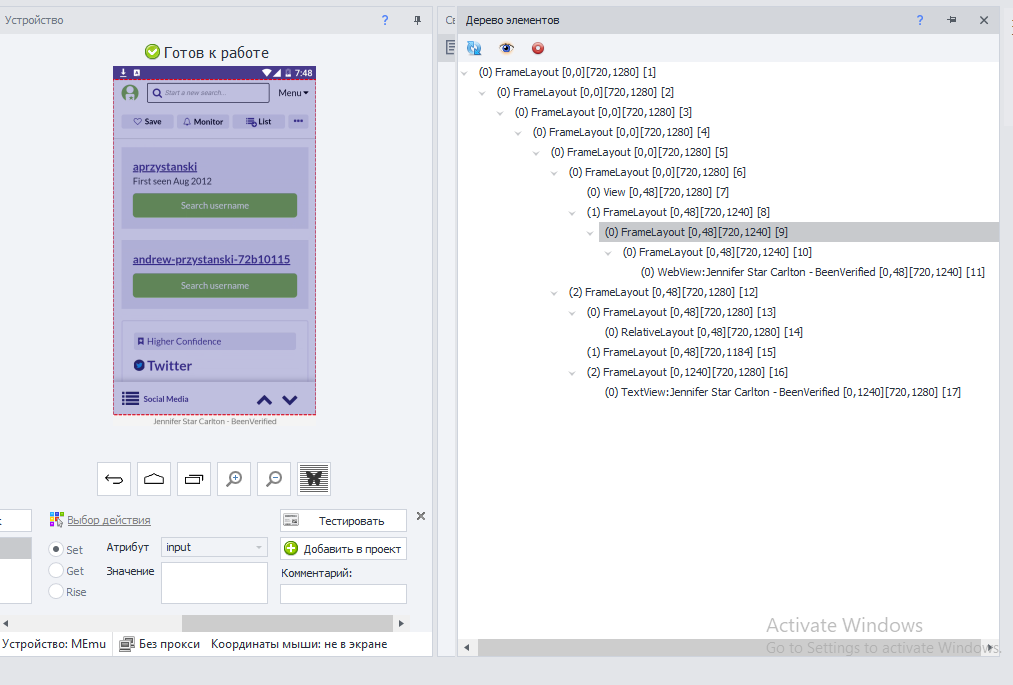Collapse FrameLayout node [16]
The height and width of the screenshot is (685, 1013).
click(572, 374)
